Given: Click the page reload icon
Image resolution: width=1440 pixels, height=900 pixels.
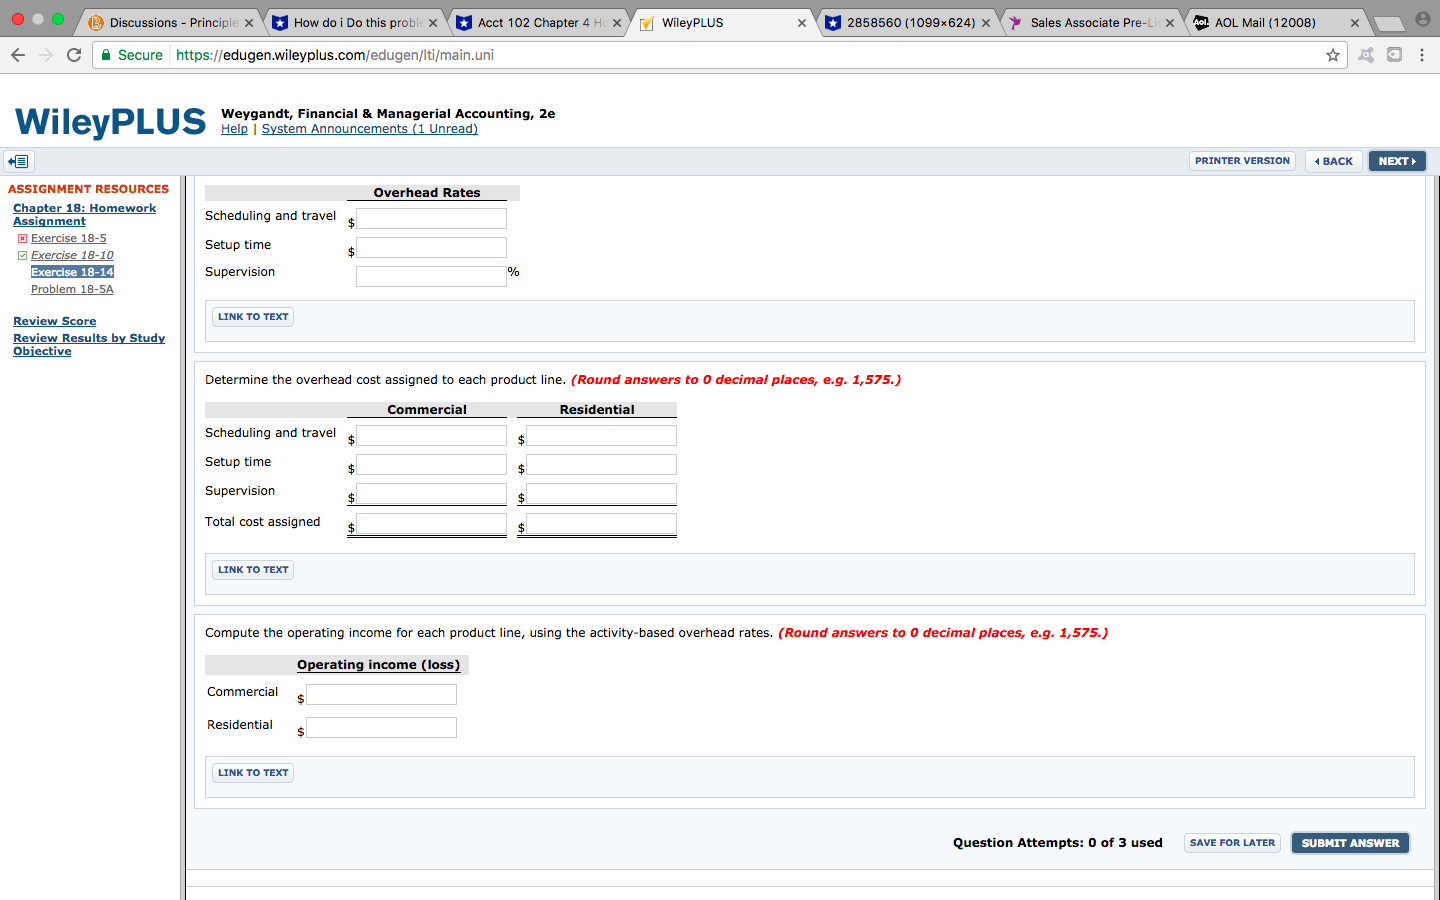Looking at the screenshot, I should pyautogui.click(x=73, y=55).
